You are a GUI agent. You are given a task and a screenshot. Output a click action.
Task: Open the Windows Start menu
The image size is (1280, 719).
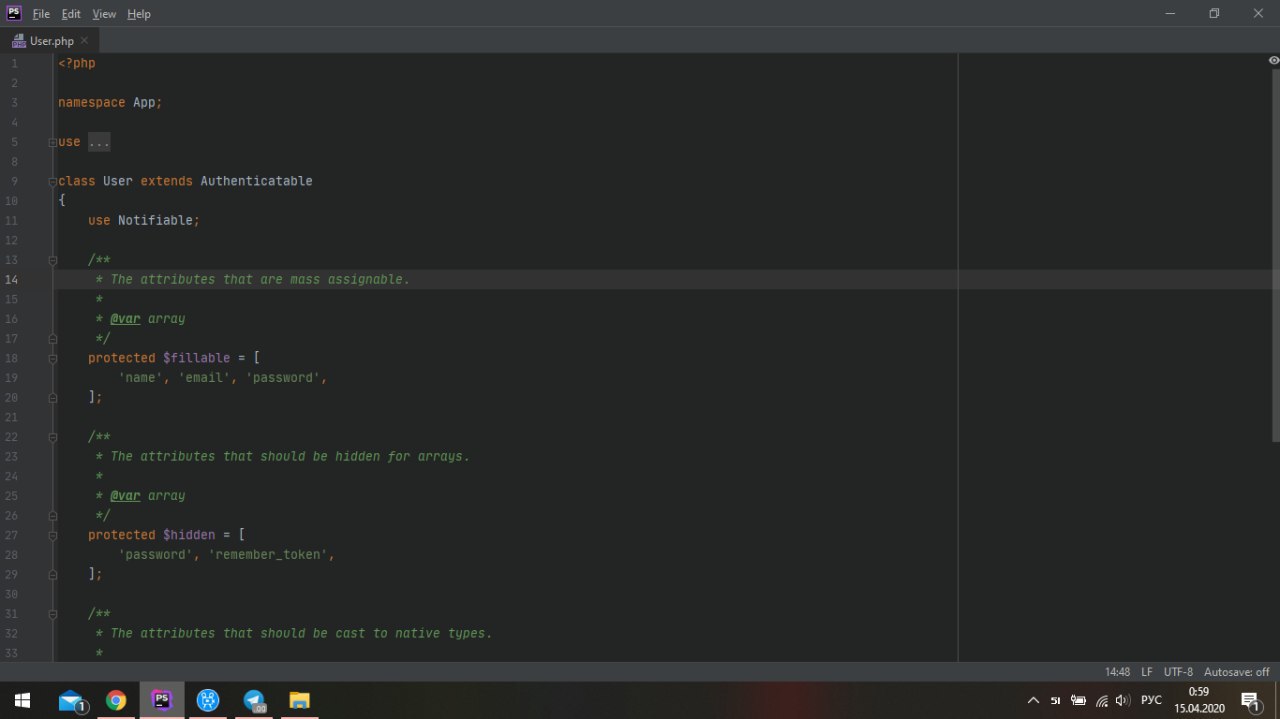pyautogui.click(x=22, y=700)
